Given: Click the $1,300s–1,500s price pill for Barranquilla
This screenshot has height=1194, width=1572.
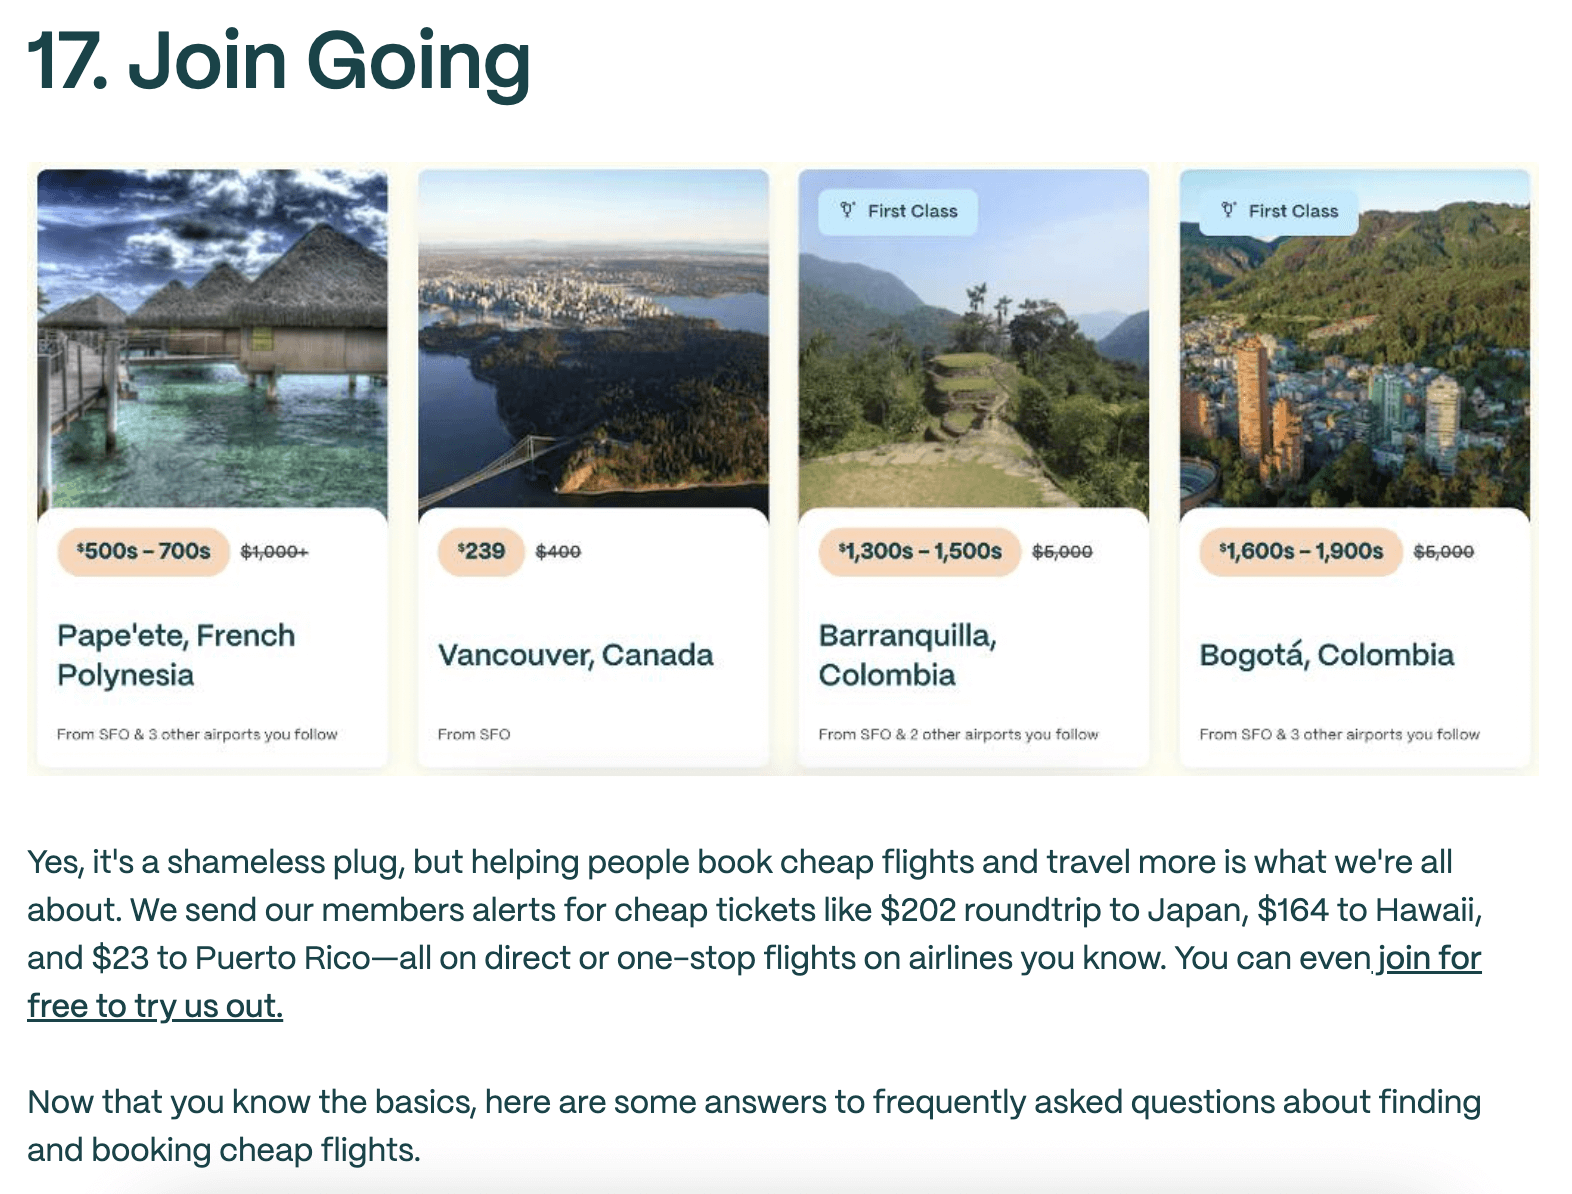Looking at the screenshot, I should pos(920,550).
